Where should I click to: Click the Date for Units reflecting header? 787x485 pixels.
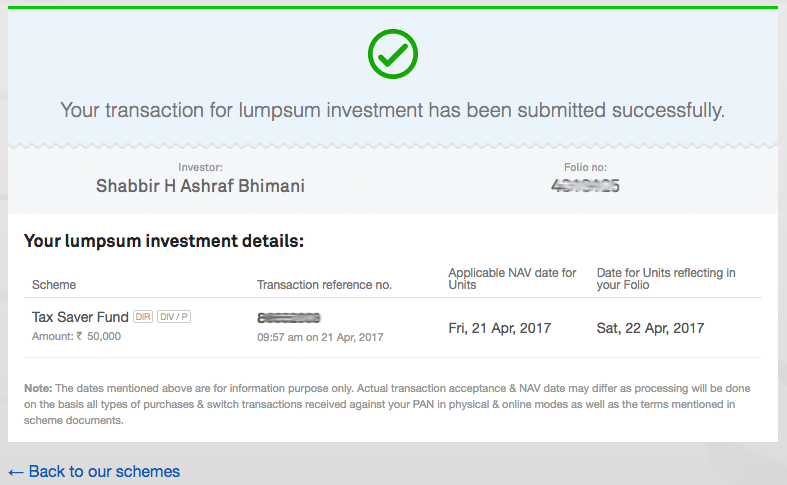click(666, 279)
